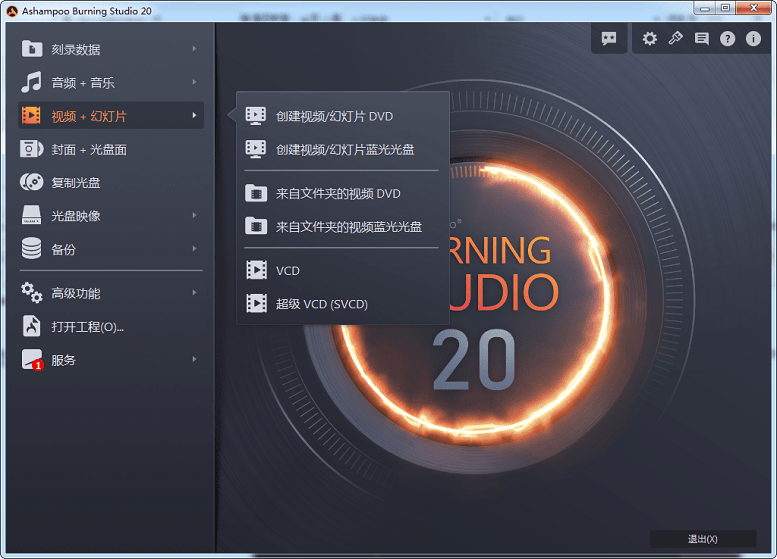The height and width of the screenshot is (559, 777).
Task: Click the film icon beside 超级 VCD (SVCD)
Action: pyautogui.click(x=256, y=303)
